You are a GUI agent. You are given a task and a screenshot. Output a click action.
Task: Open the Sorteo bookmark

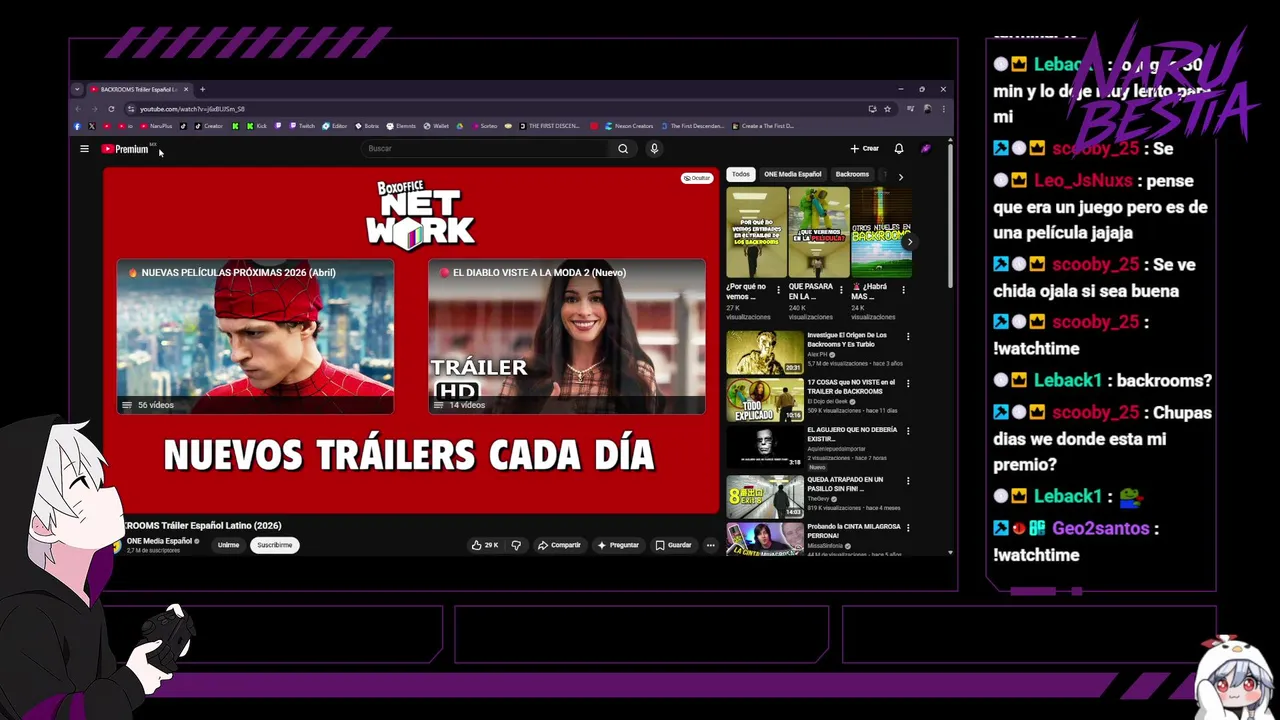coord(484,126)
